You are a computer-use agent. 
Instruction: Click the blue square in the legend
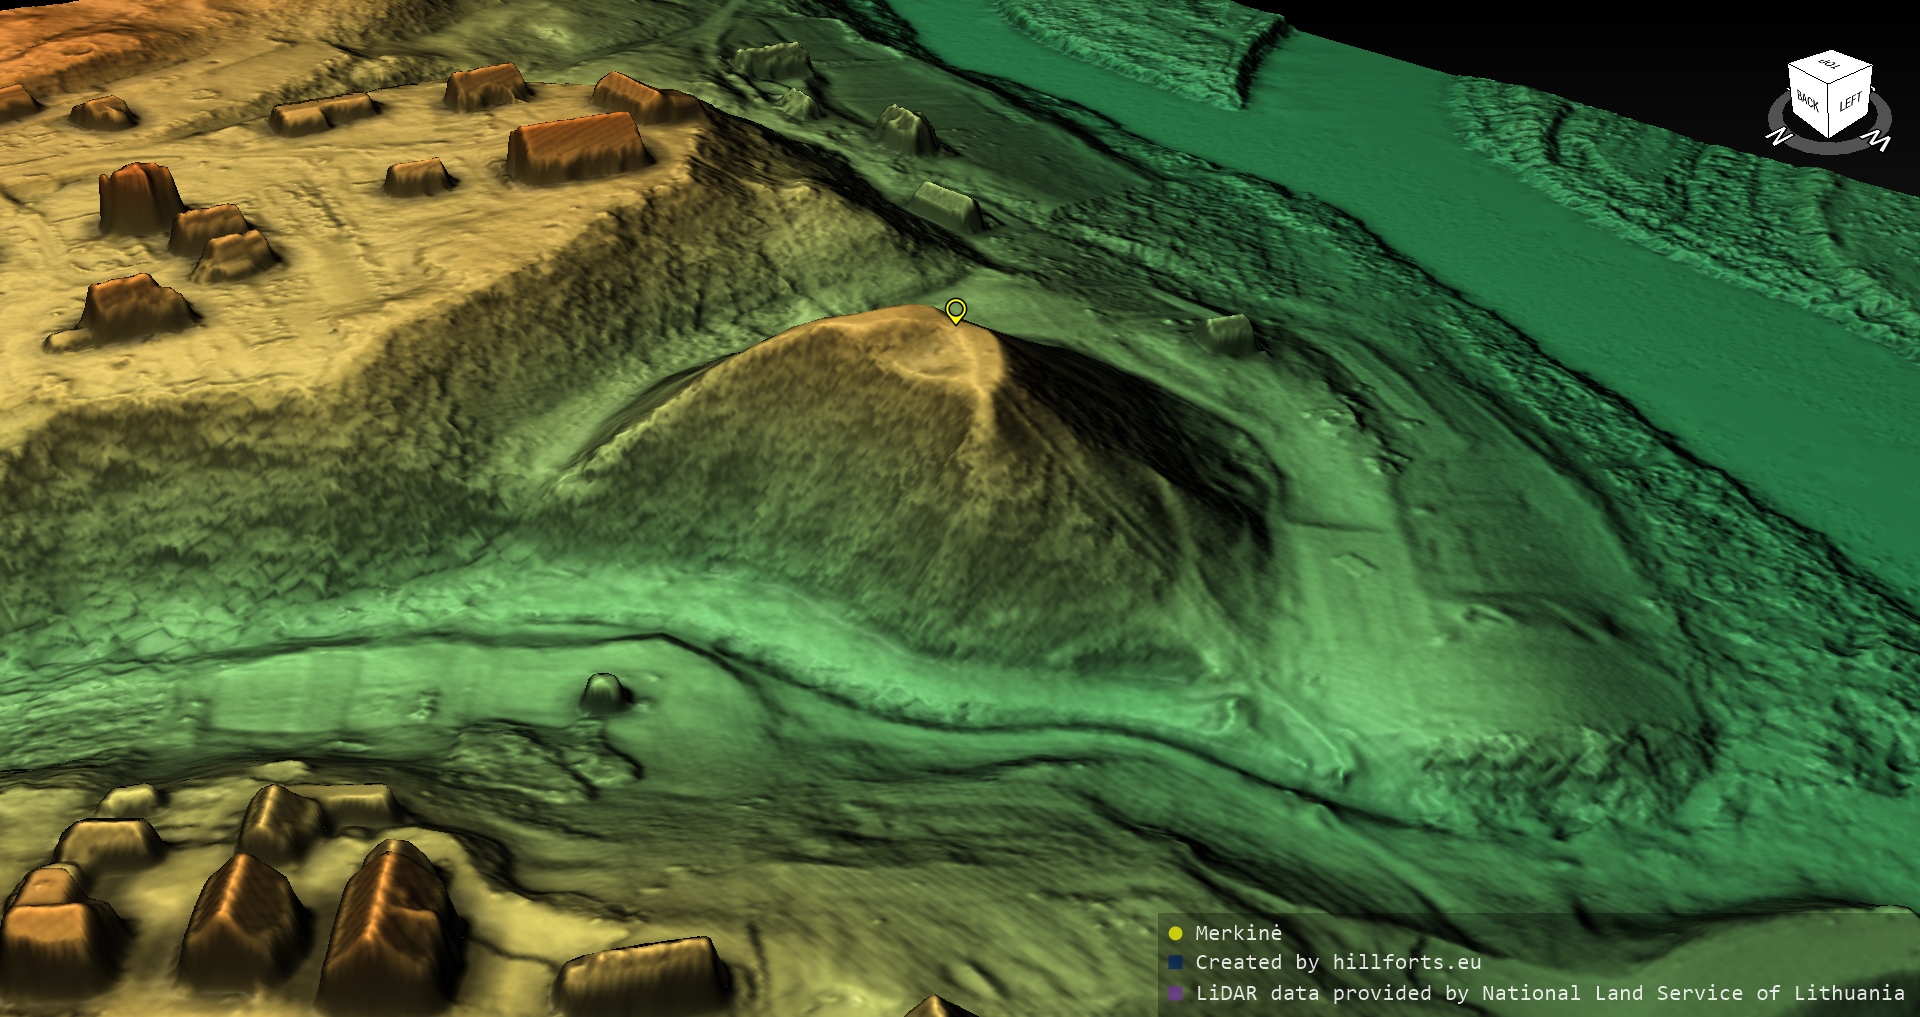tap(1176, 963)
